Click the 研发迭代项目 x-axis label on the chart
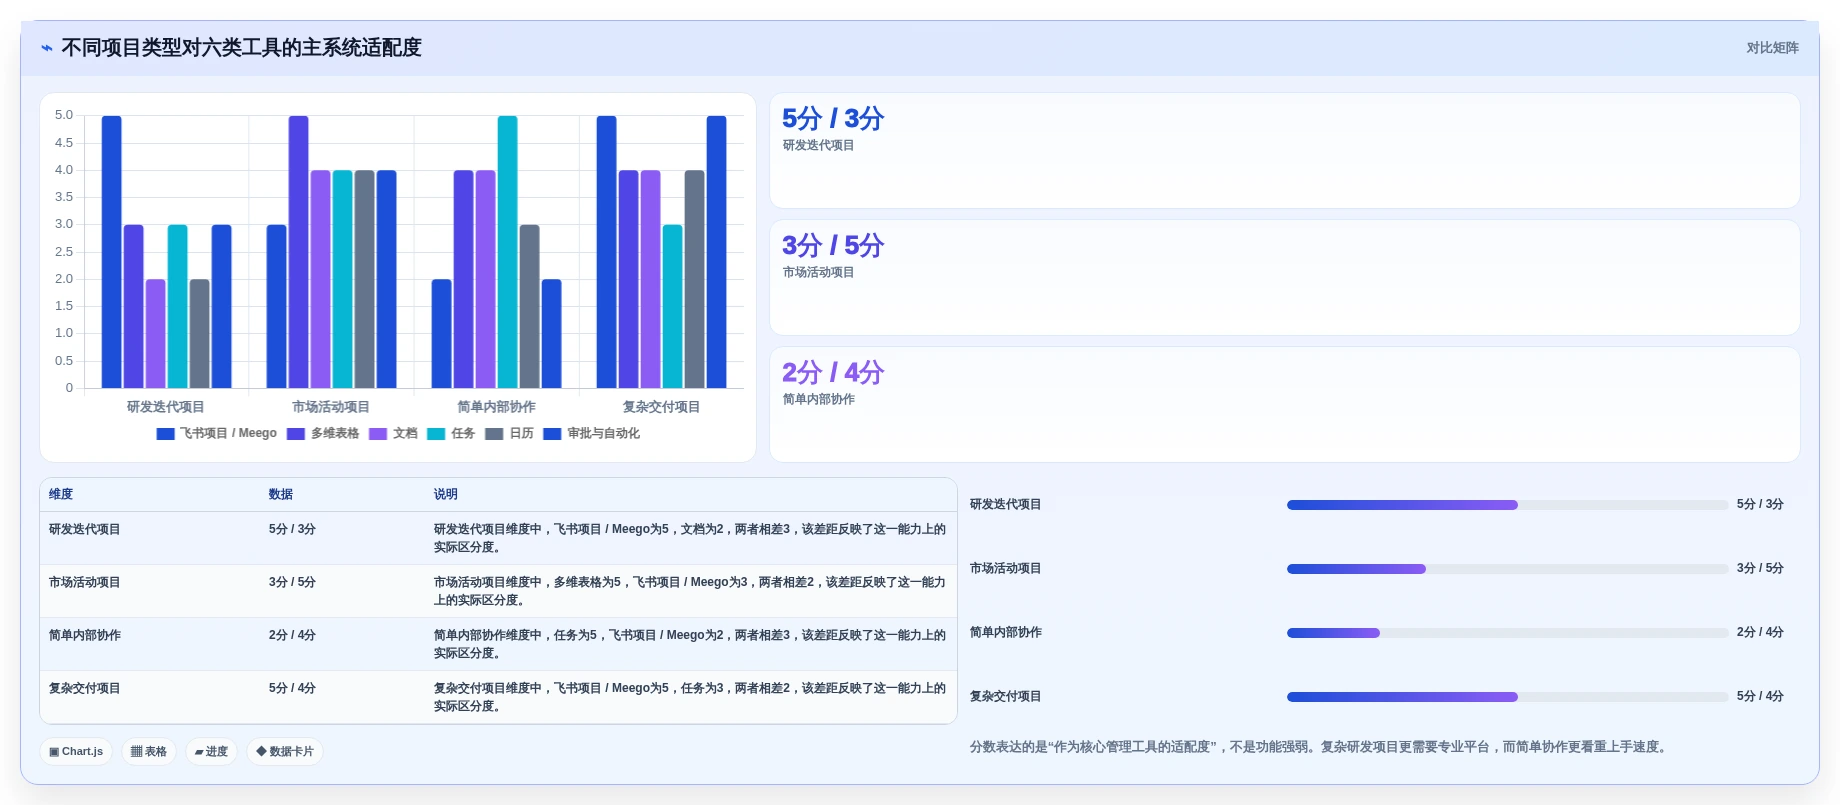1840x805 pixels. [166, 407]
